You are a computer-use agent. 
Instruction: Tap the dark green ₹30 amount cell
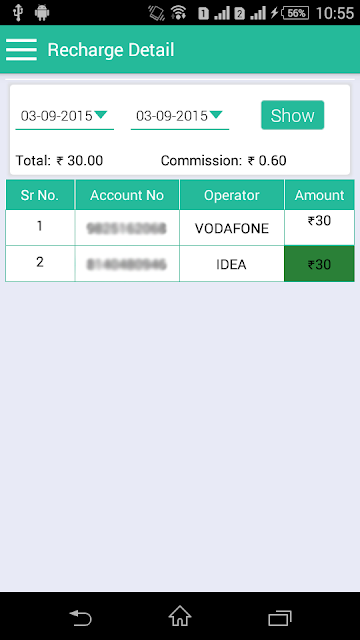(x=319, y=264)
